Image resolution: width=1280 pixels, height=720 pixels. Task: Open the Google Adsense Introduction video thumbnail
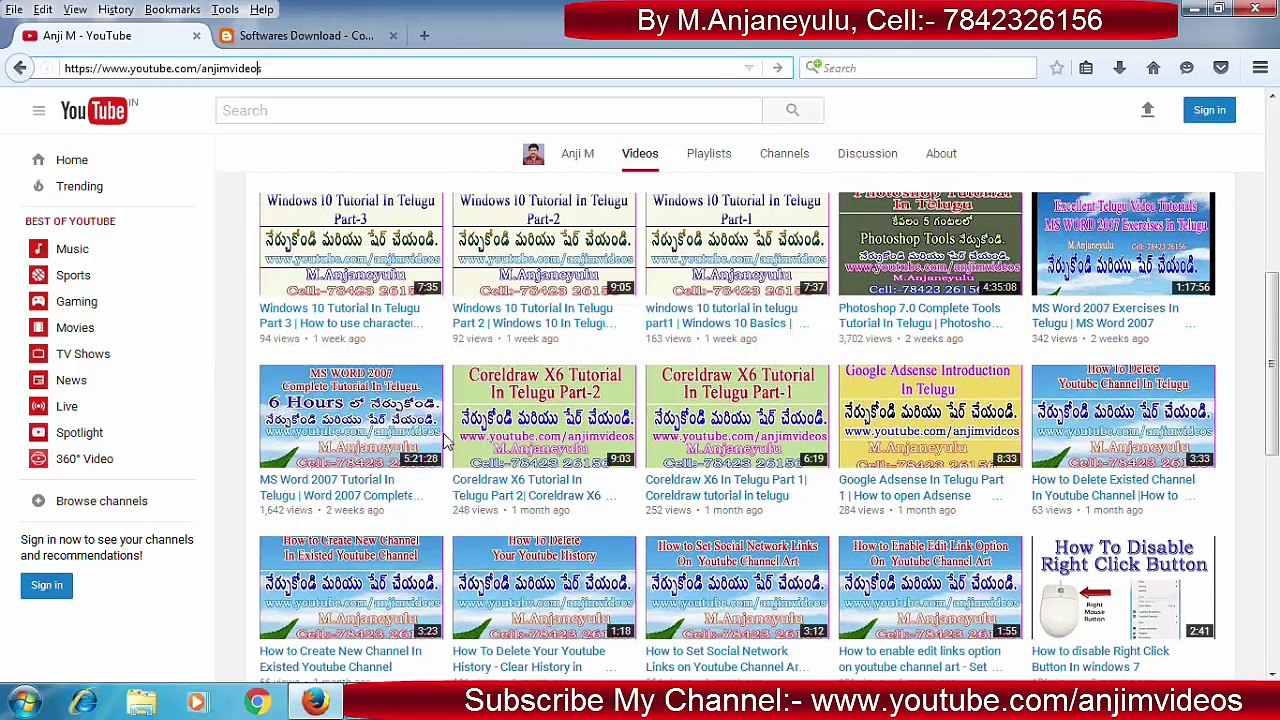(x=930, y=416)
